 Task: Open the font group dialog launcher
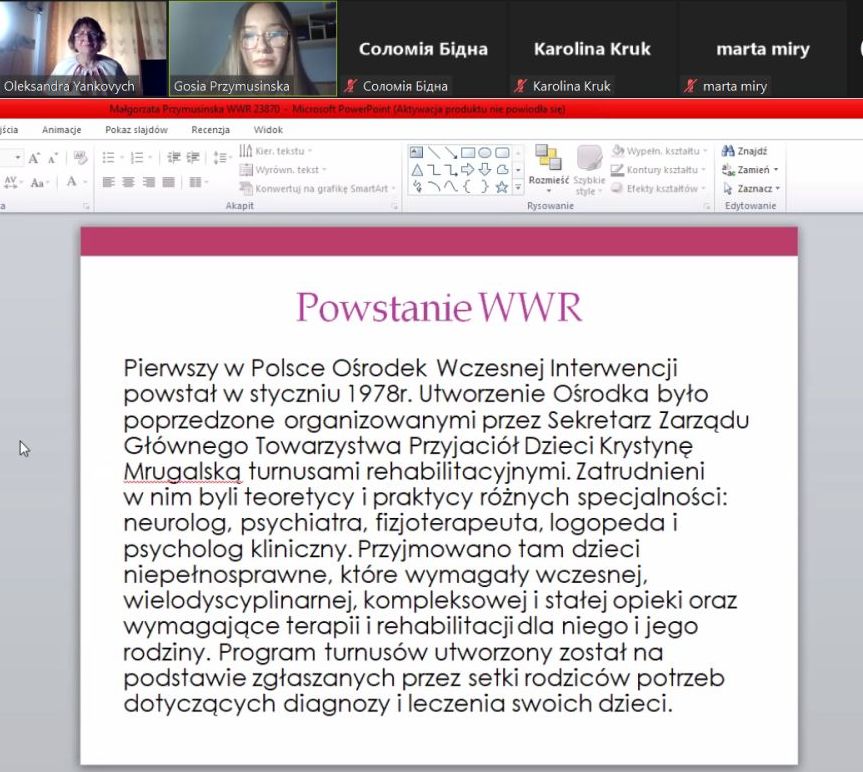click(x=86, y=206)
